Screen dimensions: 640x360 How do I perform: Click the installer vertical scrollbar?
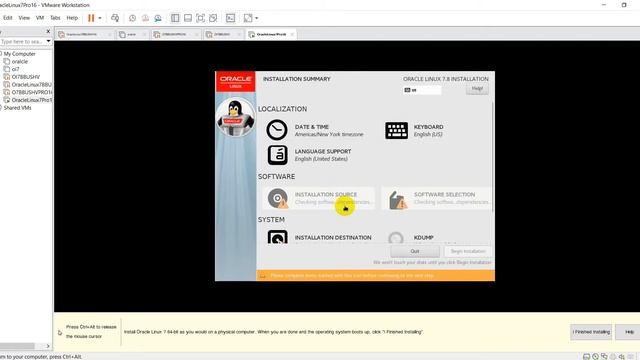(x=493, y=157)
